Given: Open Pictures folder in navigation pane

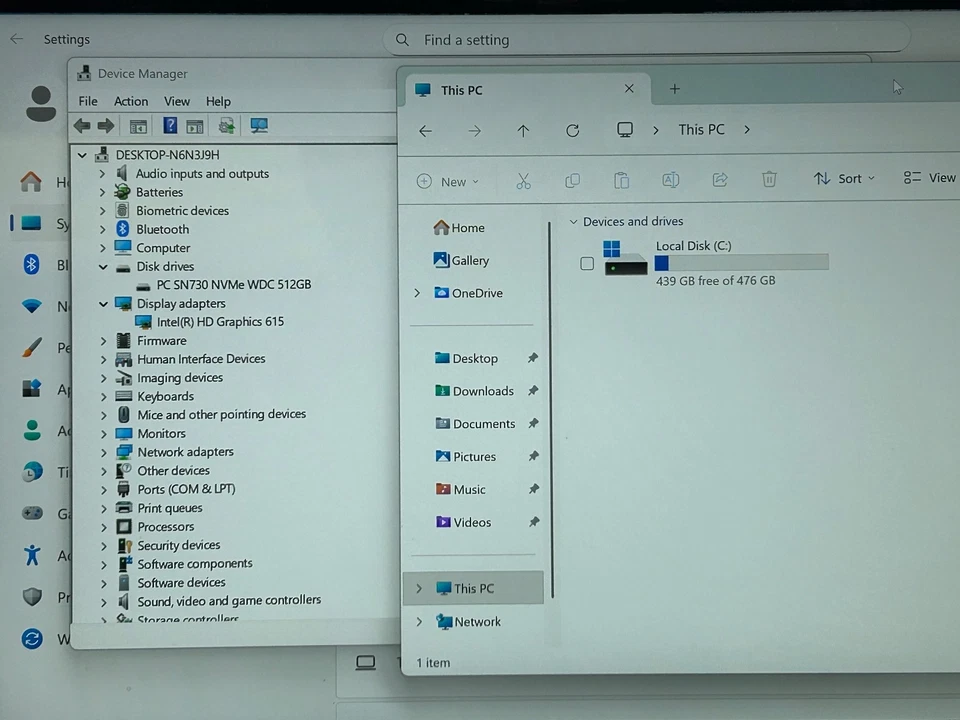Looking at the screenshot, I should (x=466, y=457).
